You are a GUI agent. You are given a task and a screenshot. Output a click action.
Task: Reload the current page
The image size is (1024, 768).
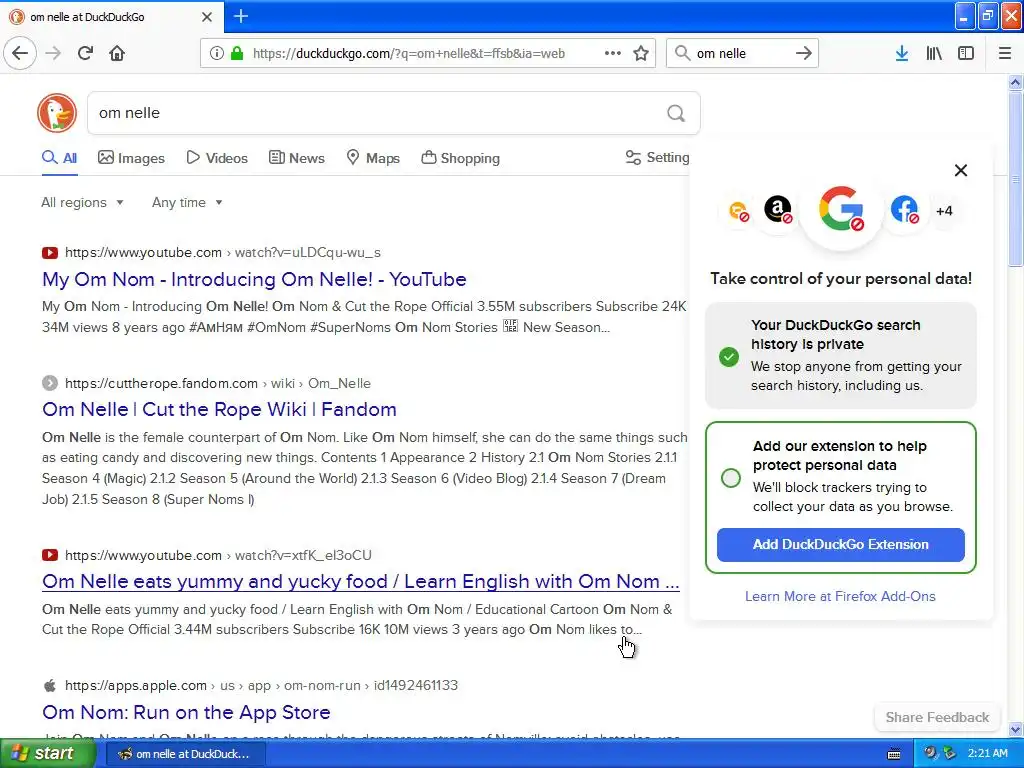tap(85, 53)
